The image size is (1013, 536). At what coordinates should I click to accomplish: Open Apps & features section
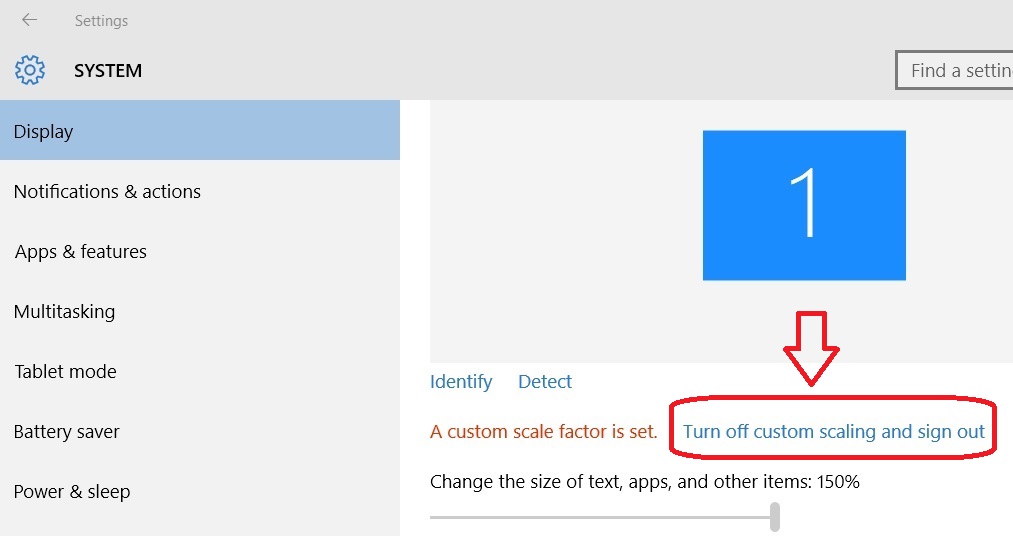click(x=81, y=251)
